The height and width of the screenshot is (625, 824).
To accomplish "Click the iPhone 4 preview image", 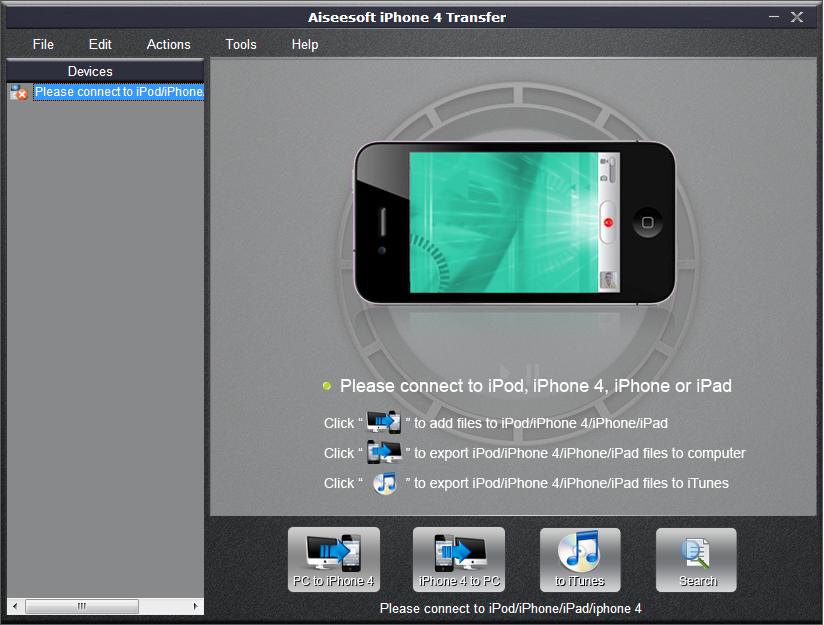I will pyautogui.click(x=514, y=222).
